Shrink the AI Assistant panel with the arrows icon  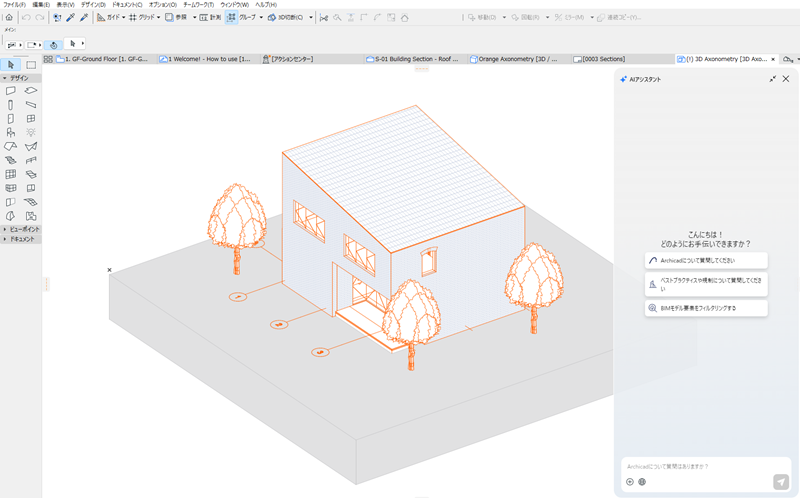click(772, 79)
